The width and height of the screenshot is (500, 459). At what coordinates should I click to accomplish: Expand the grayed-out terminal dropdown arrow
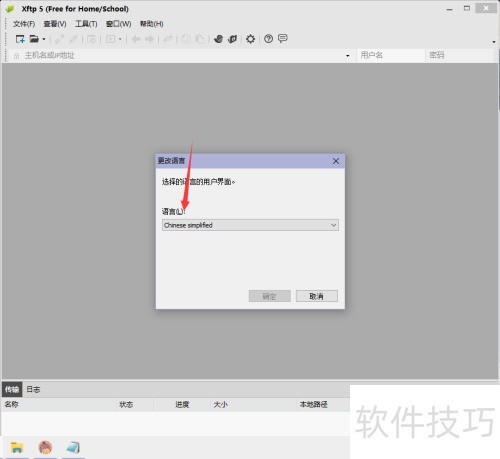click(x=120, y=39)
